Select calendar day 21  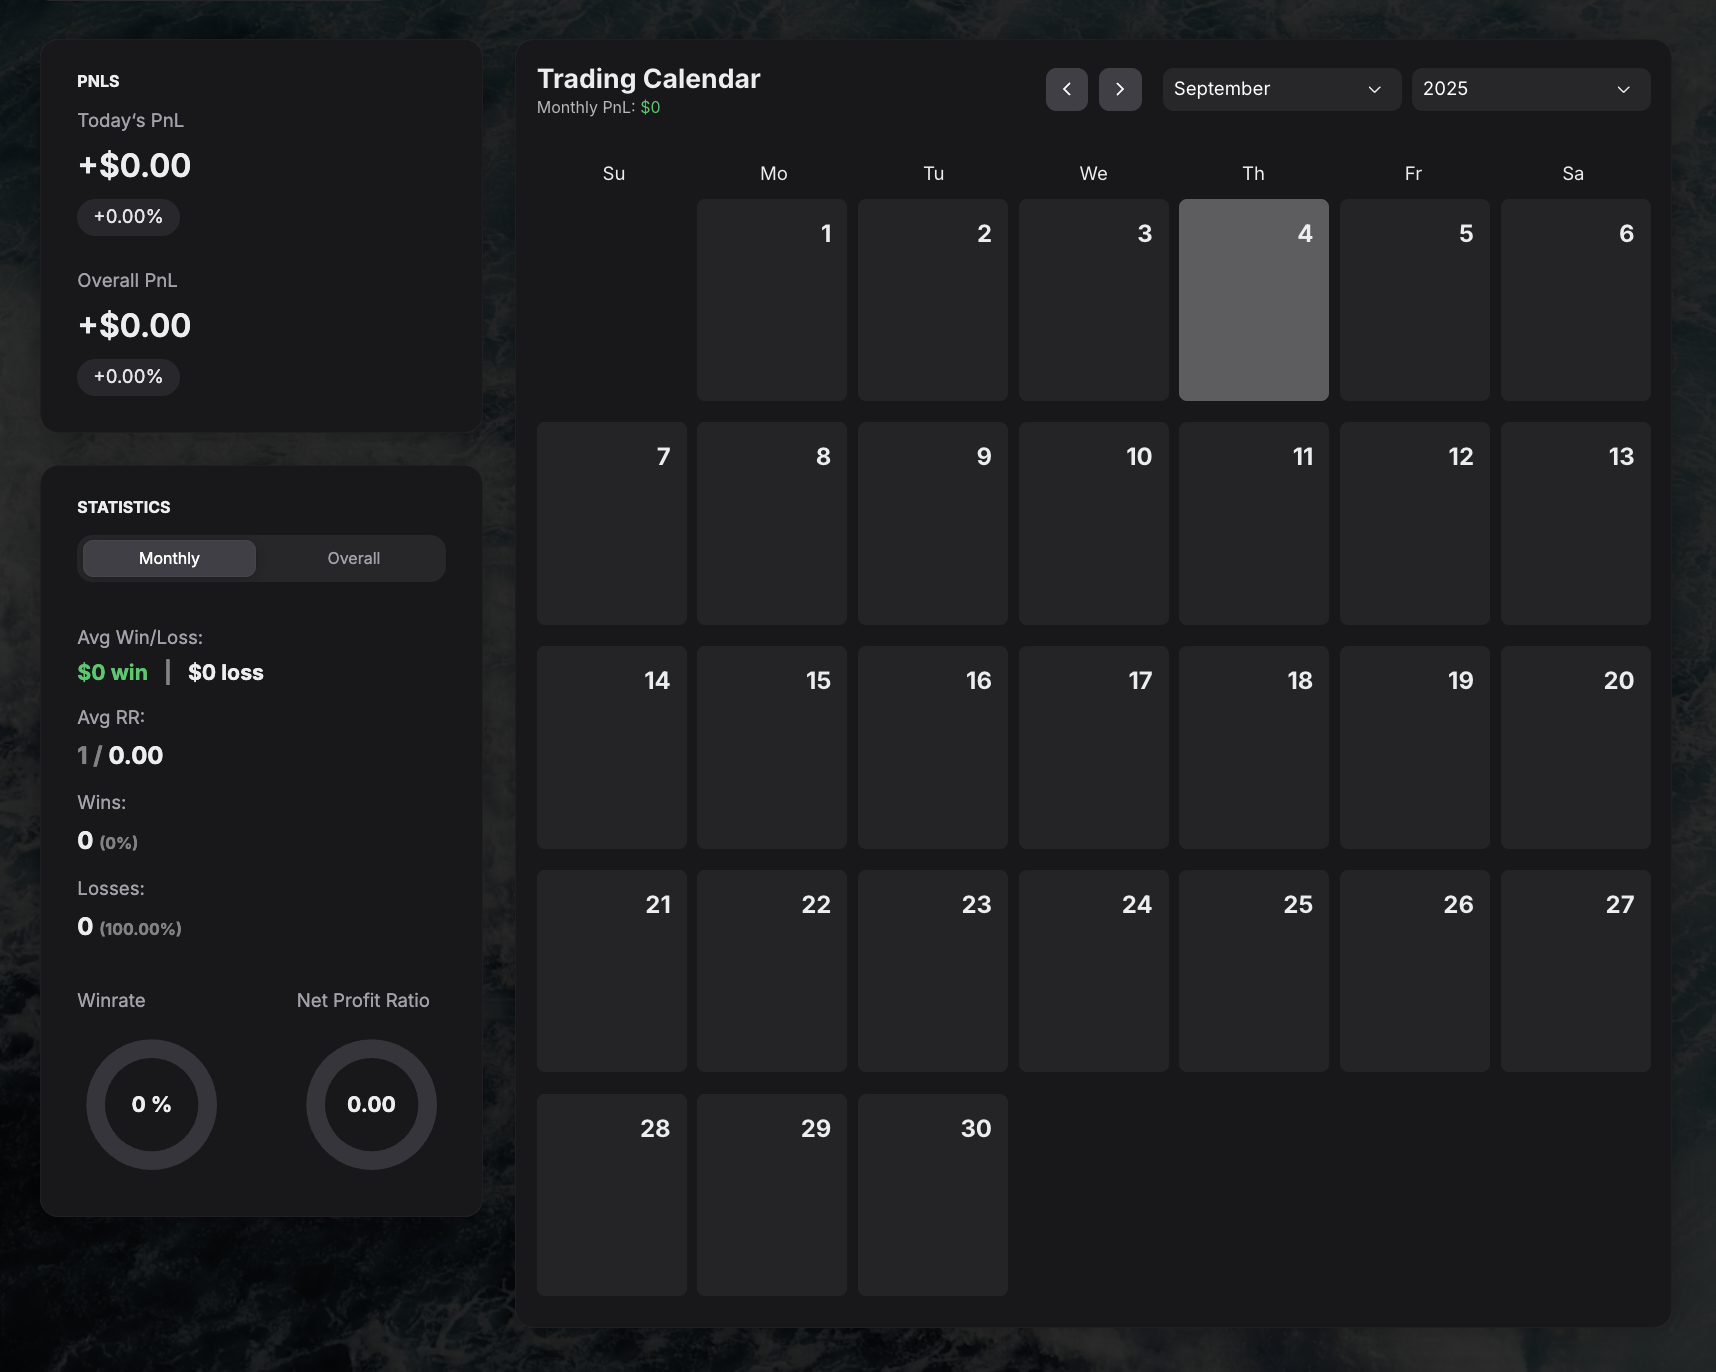[x=611, y=971]
